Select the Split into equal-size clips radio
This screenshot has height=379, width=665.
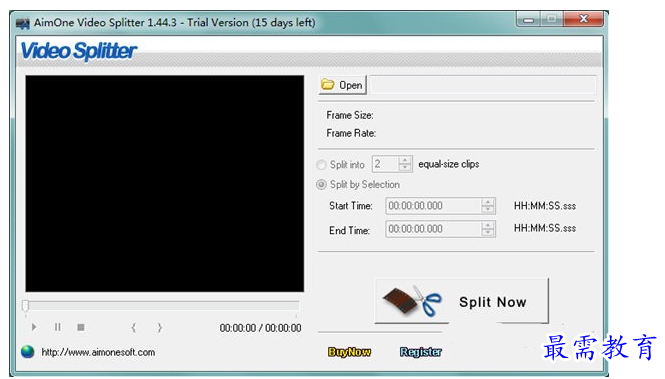click(321, 164)
